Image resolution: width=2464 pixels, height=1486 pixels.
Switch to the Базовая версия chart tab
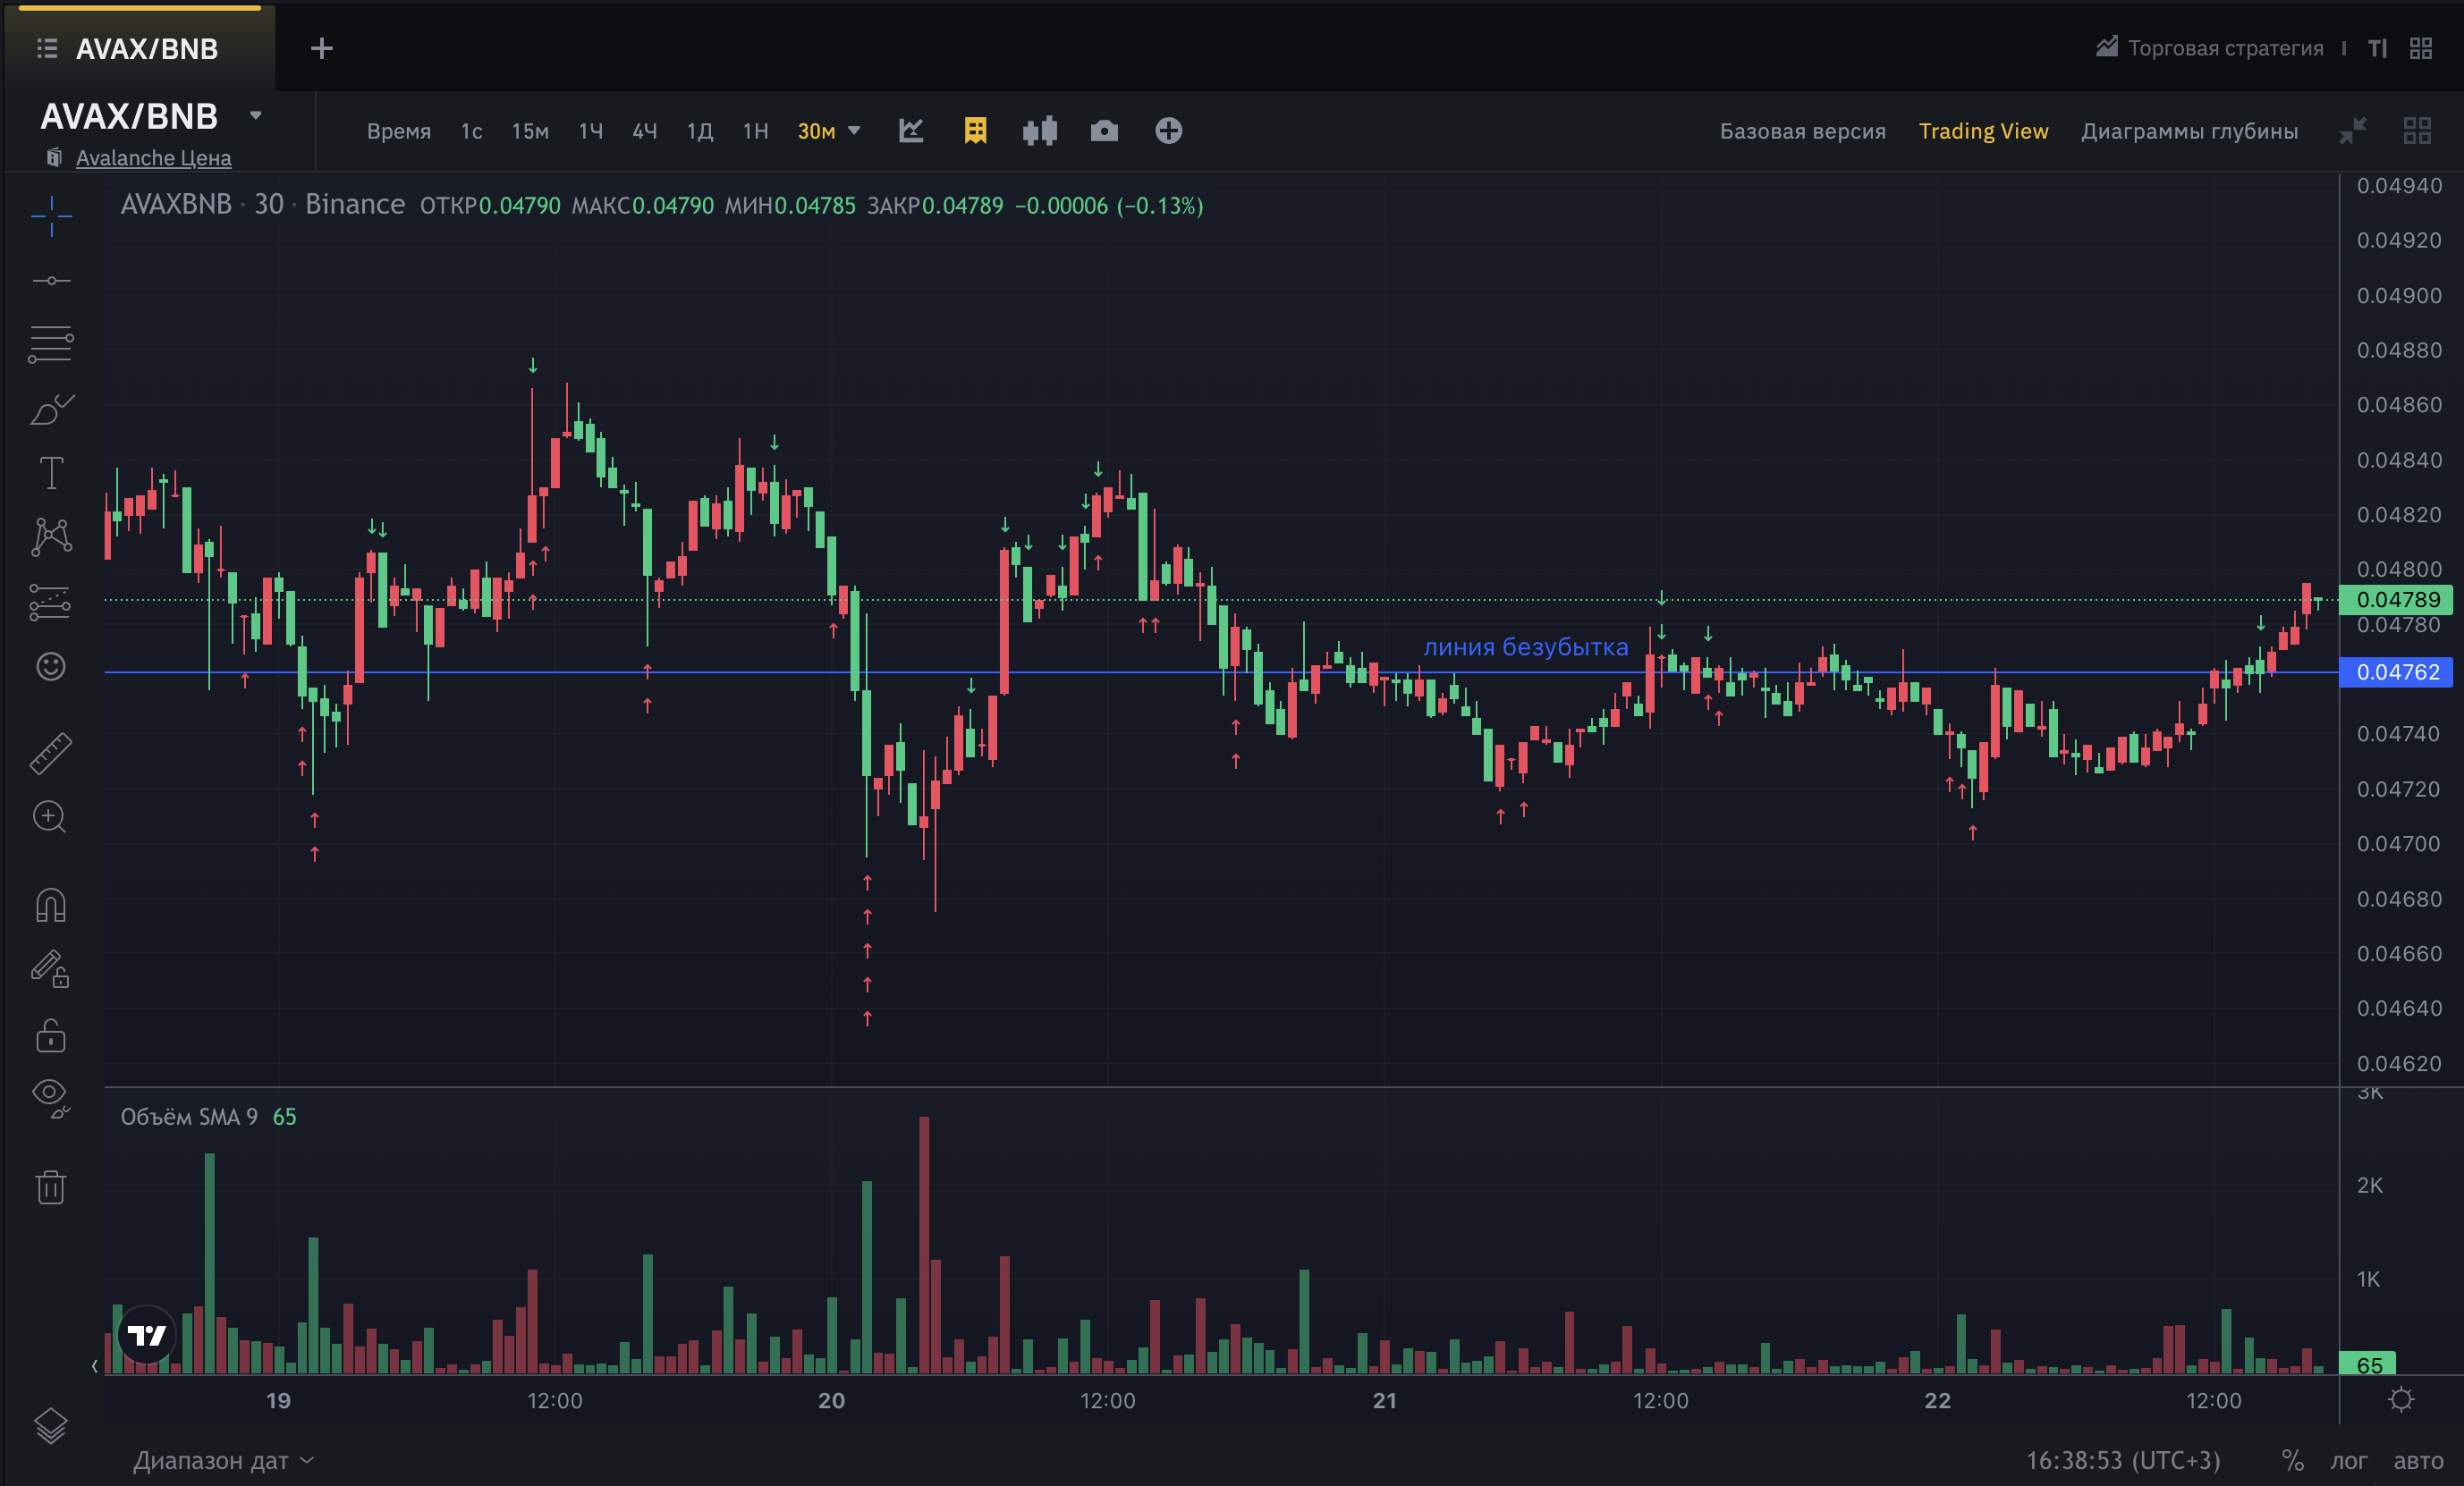1802,131
